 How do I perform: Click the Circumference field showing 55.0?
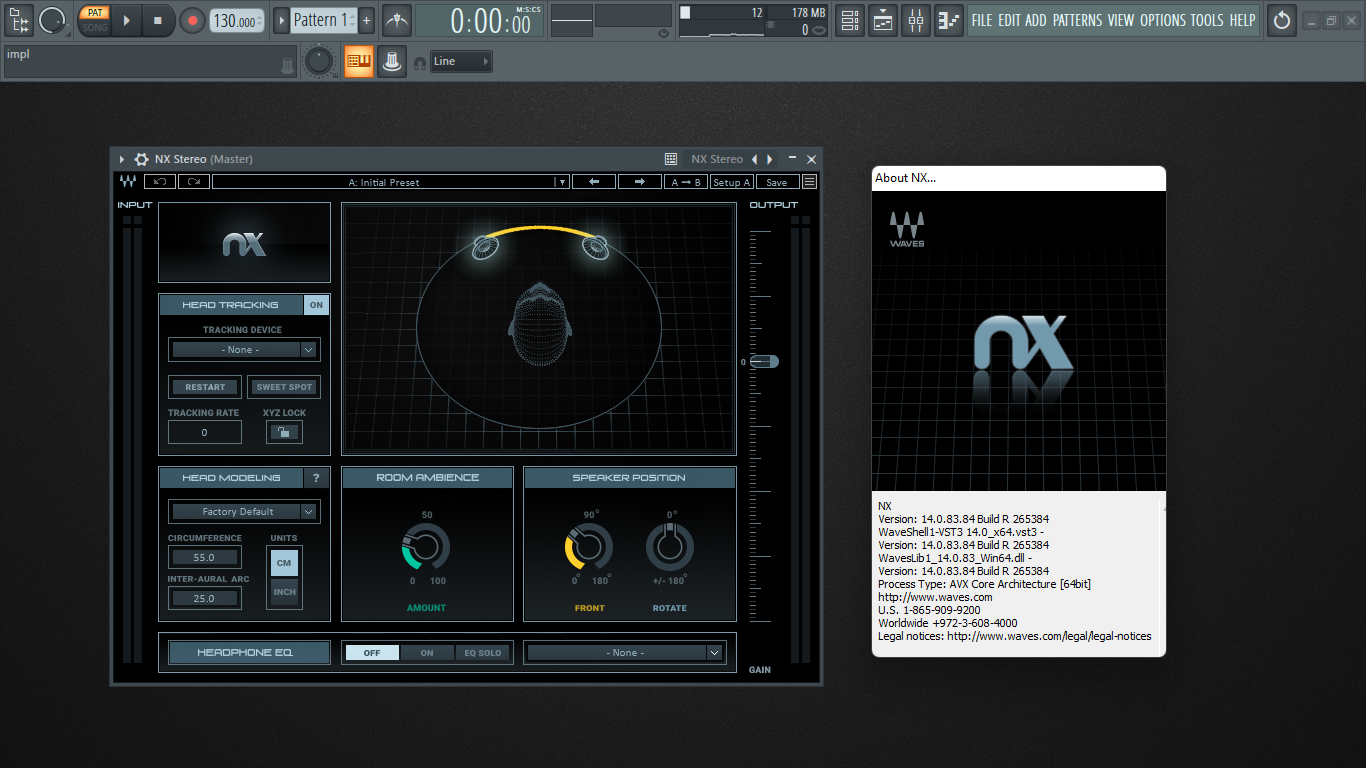[x=204, y=558]
